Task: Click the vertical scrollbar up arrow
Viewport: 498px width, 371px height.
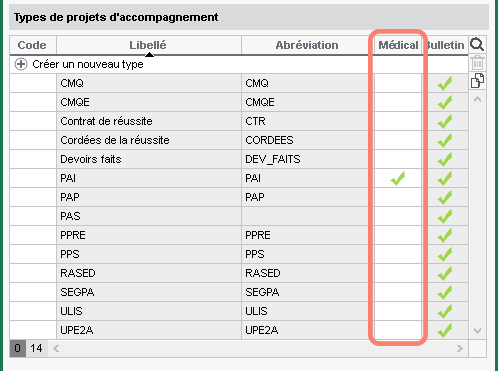Action: pos(477,99)
